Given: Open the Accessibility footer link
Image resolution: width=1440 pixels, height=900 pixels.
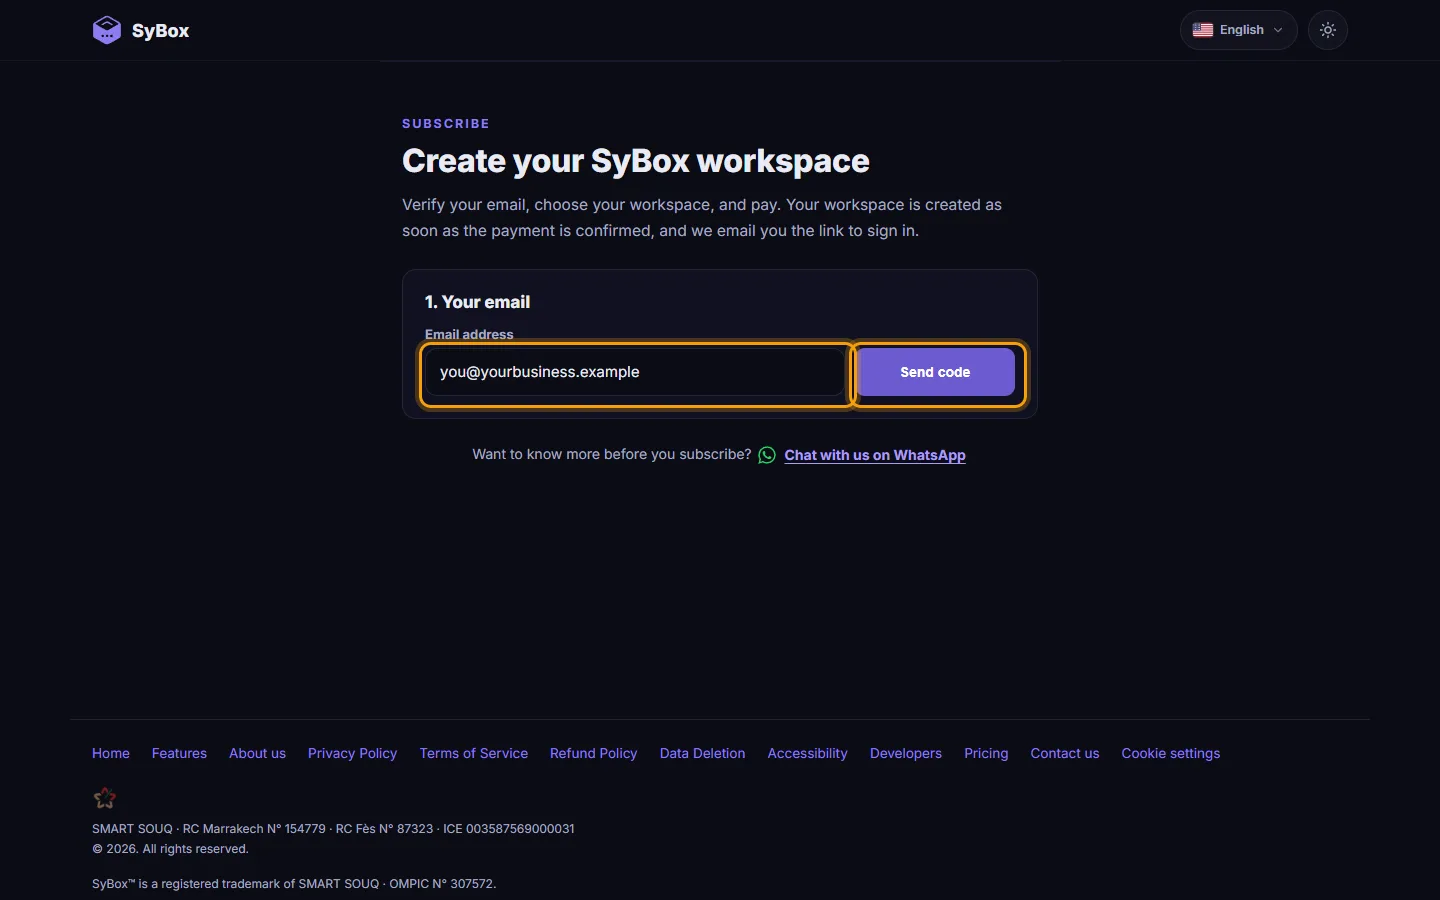Looking at the screenshot, I should [x=807, y=753].
